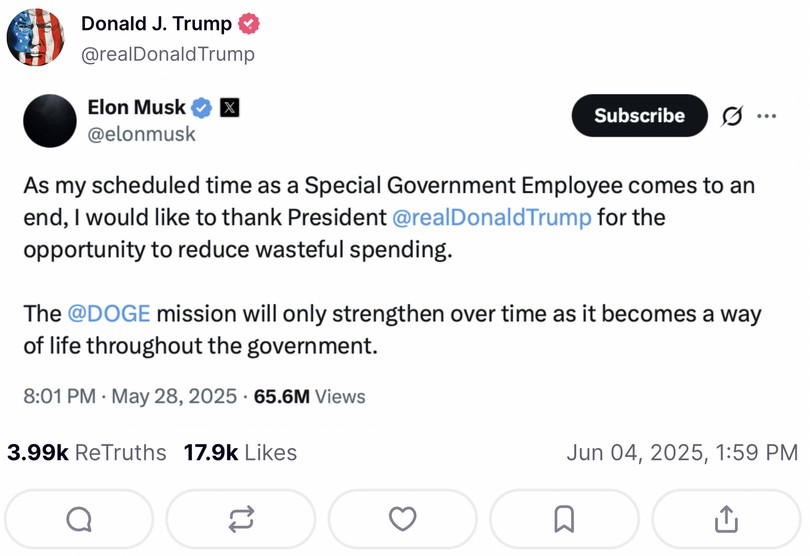The image size is (810, 556).
Task: Click the 8:01 PM May 28, 2025 timestamp
Action: pos(130,396)
